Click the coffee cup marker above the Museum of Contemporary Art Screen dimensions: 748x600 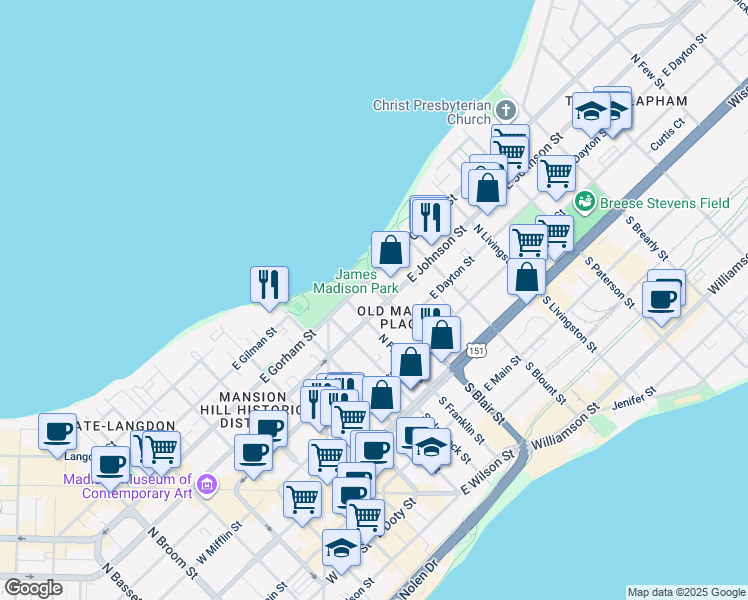click(x=110, y=466)
